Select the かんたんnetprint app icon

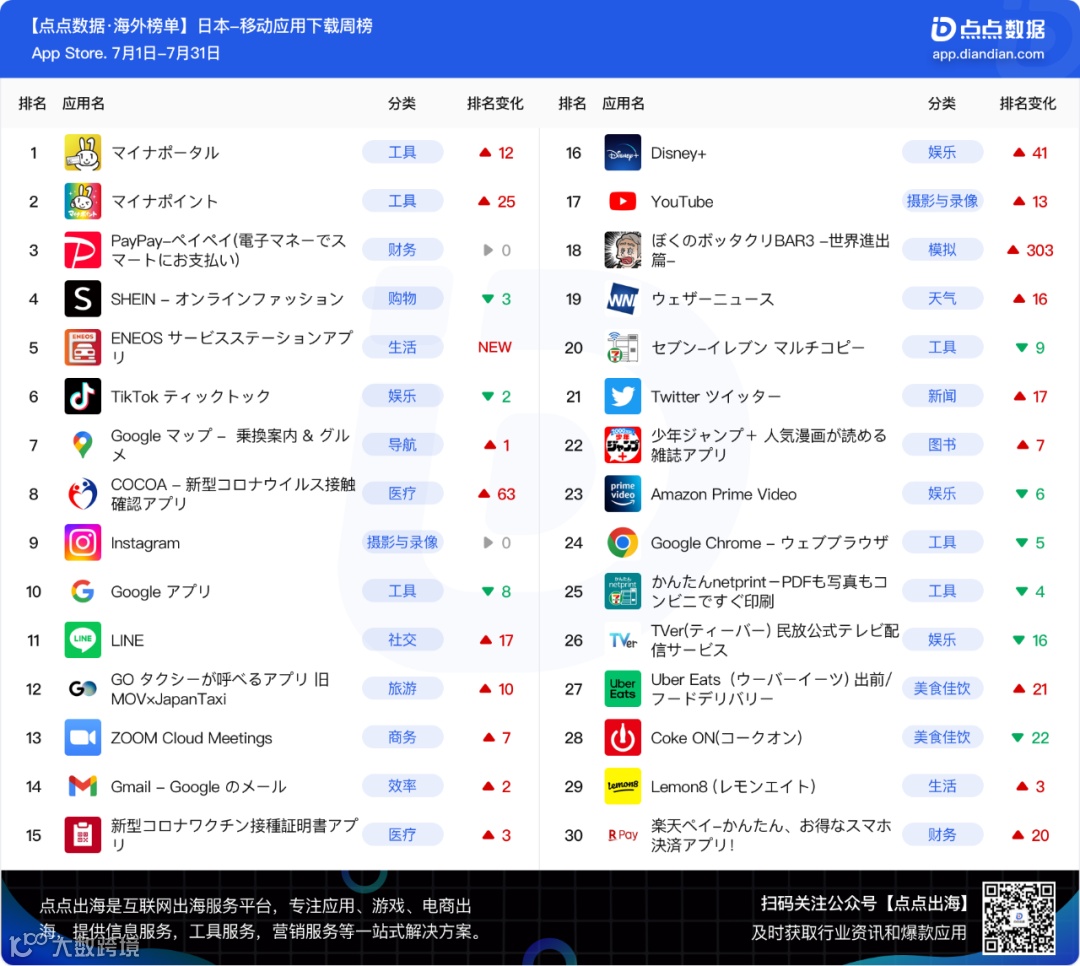click(623, 591)
